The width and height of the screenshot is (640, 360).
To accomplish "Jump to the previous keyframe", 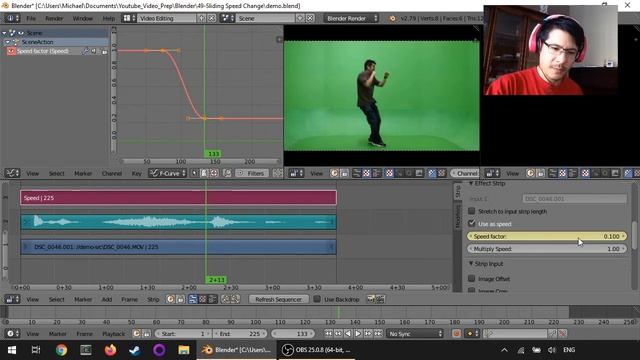I will pyautogui.click(x=338, y=334).
